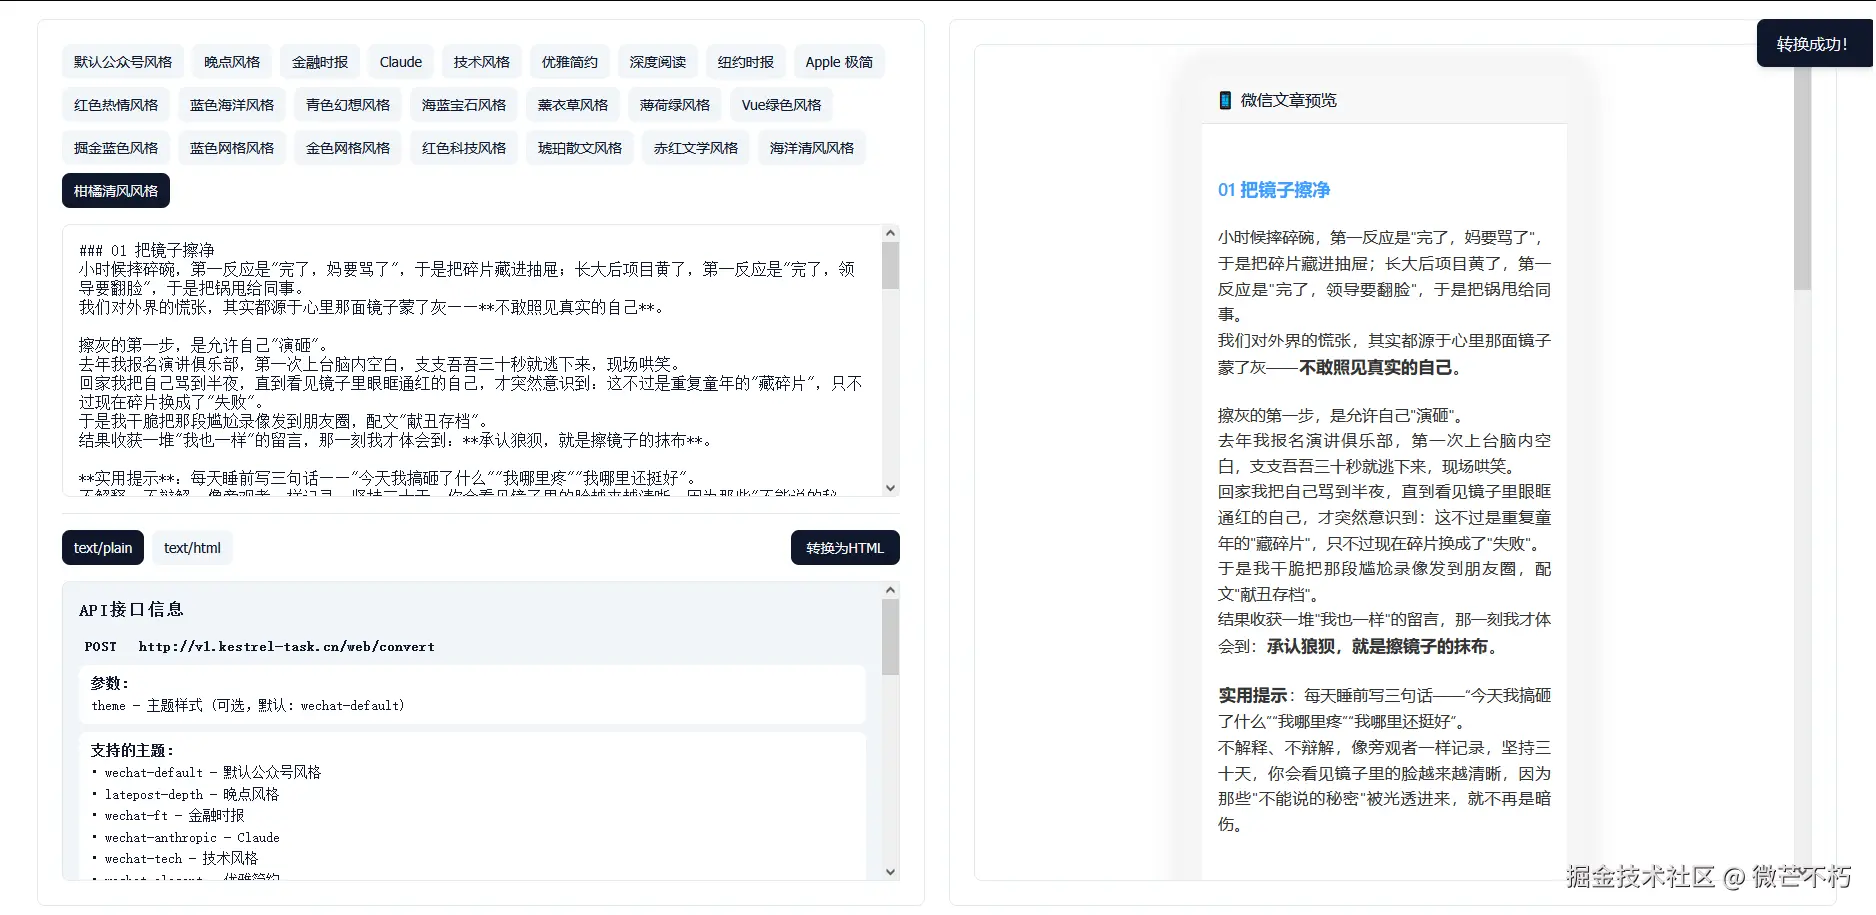Click the 转换为HTML button
Screen dimensions: 1876x915
[x=845, y=548]
